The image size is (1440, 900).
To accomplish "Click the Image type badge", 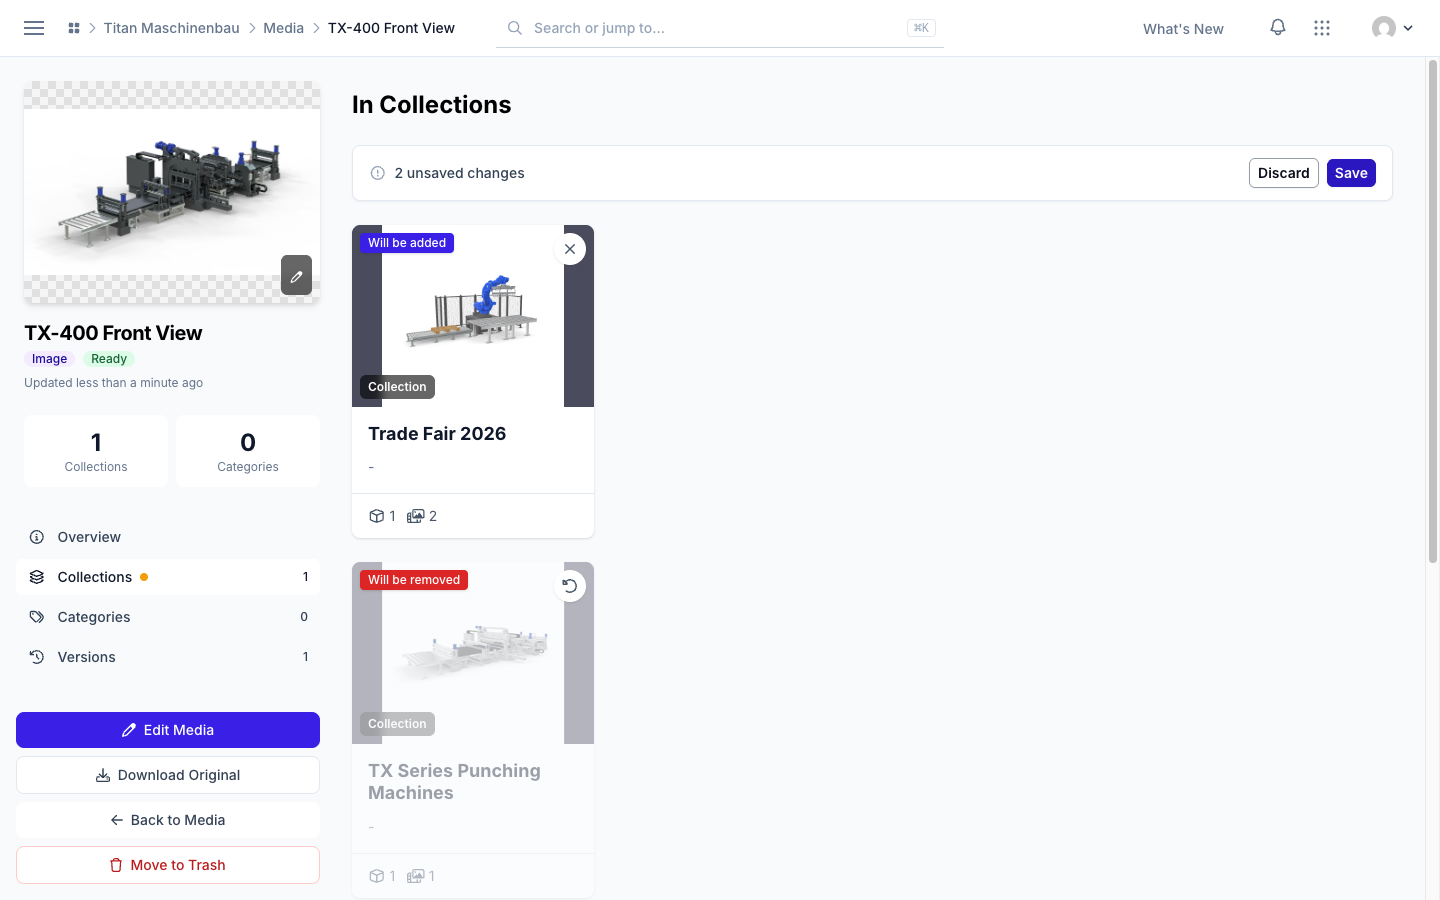I will click(x=49, y=359).
